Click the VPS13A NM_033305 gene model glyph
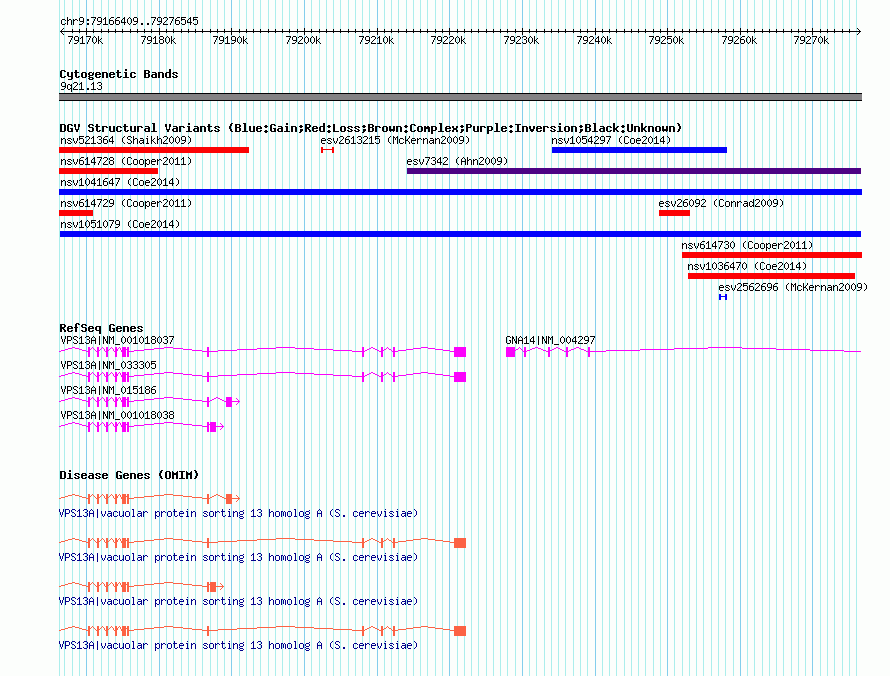Image resolution: width=890 pixels, height=676 pixels. [262, 377]
